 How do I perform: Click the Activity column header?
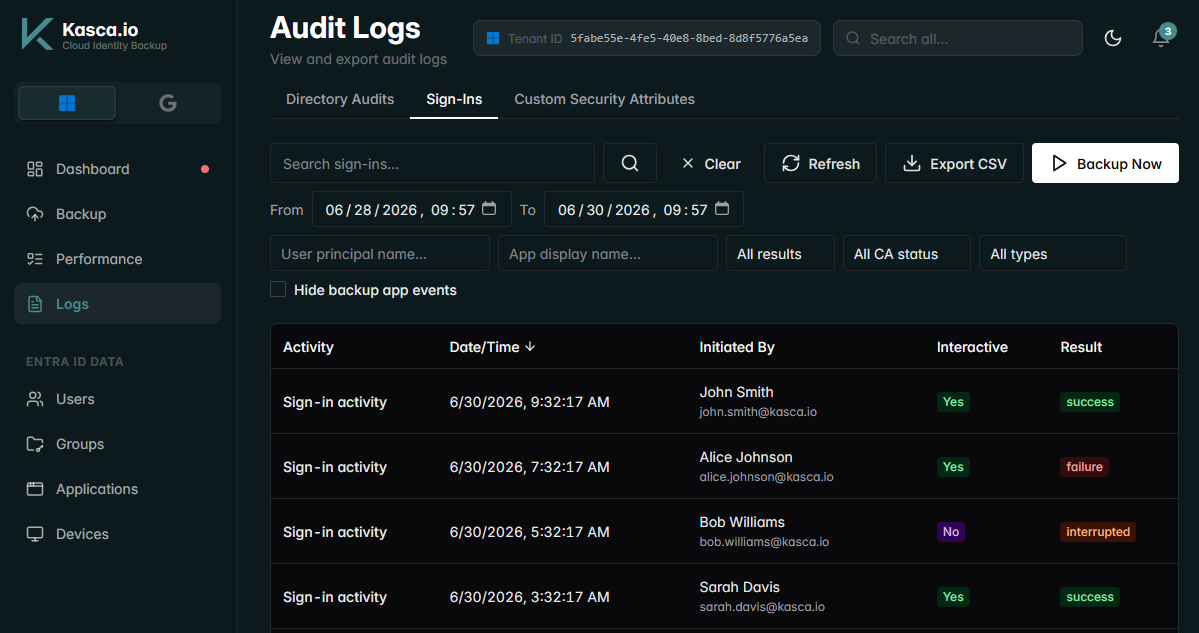[308, 347]
